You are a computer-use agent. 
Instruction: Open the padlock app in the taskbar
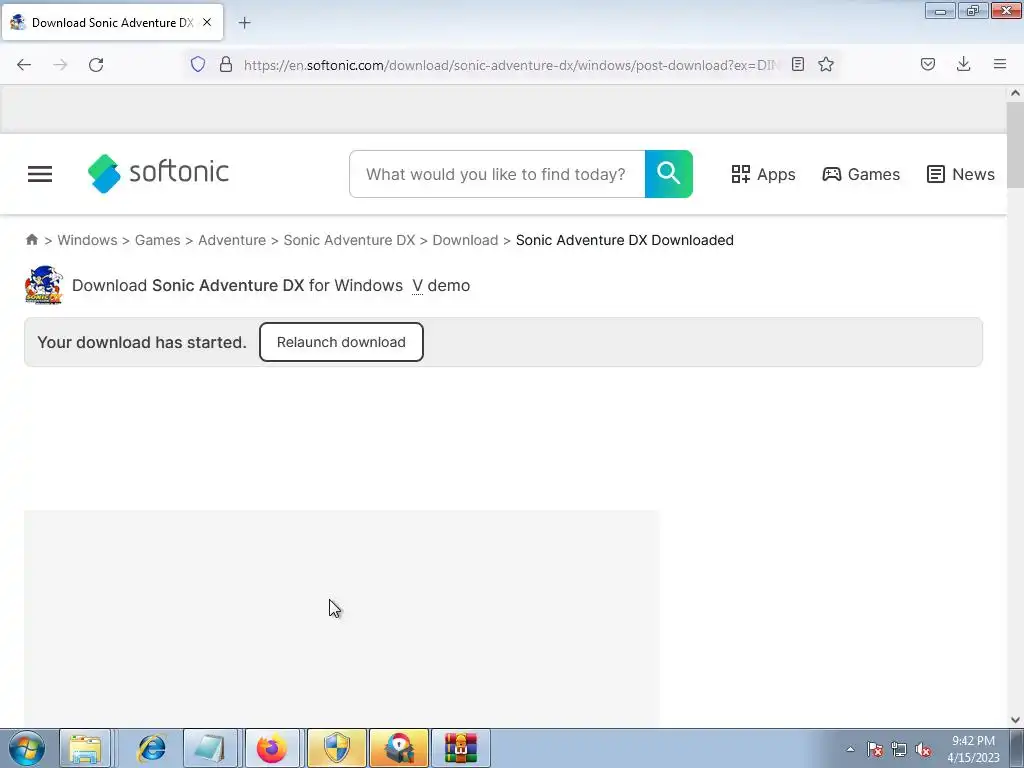coord(399,748)
